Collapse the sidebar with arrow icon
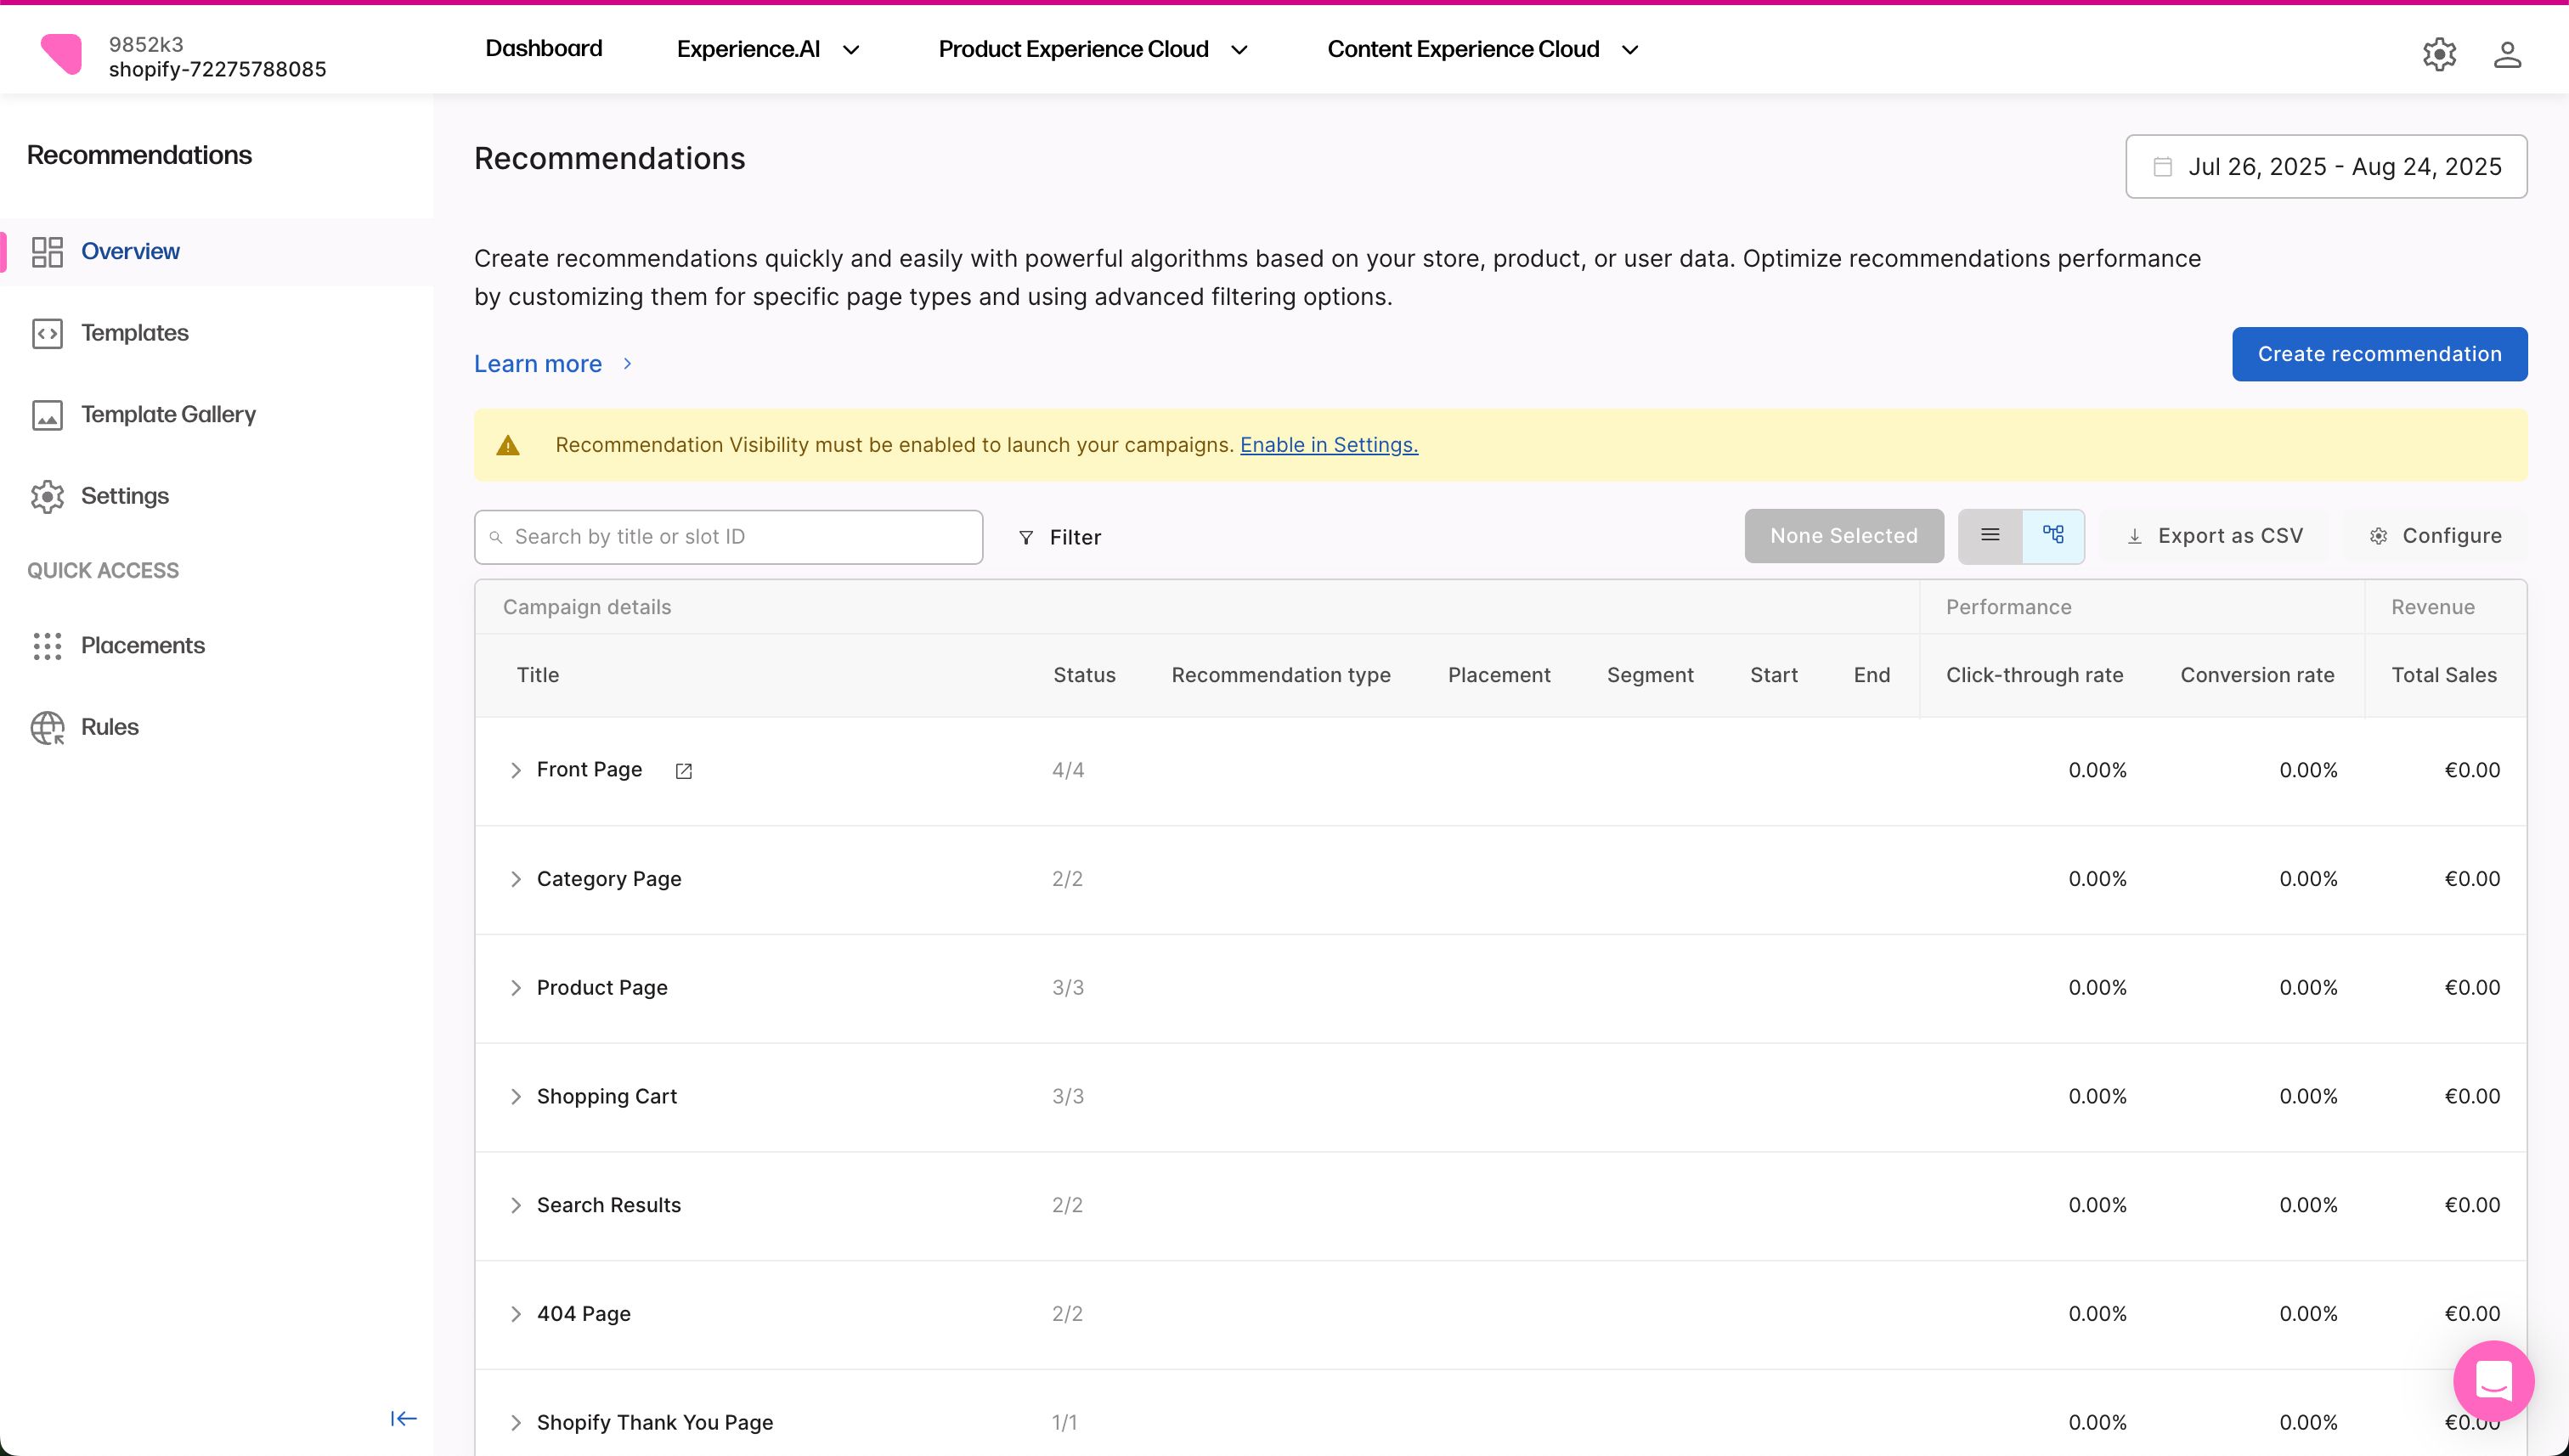Screen dimensions: 2569x1456 [x=403, y=1418]
